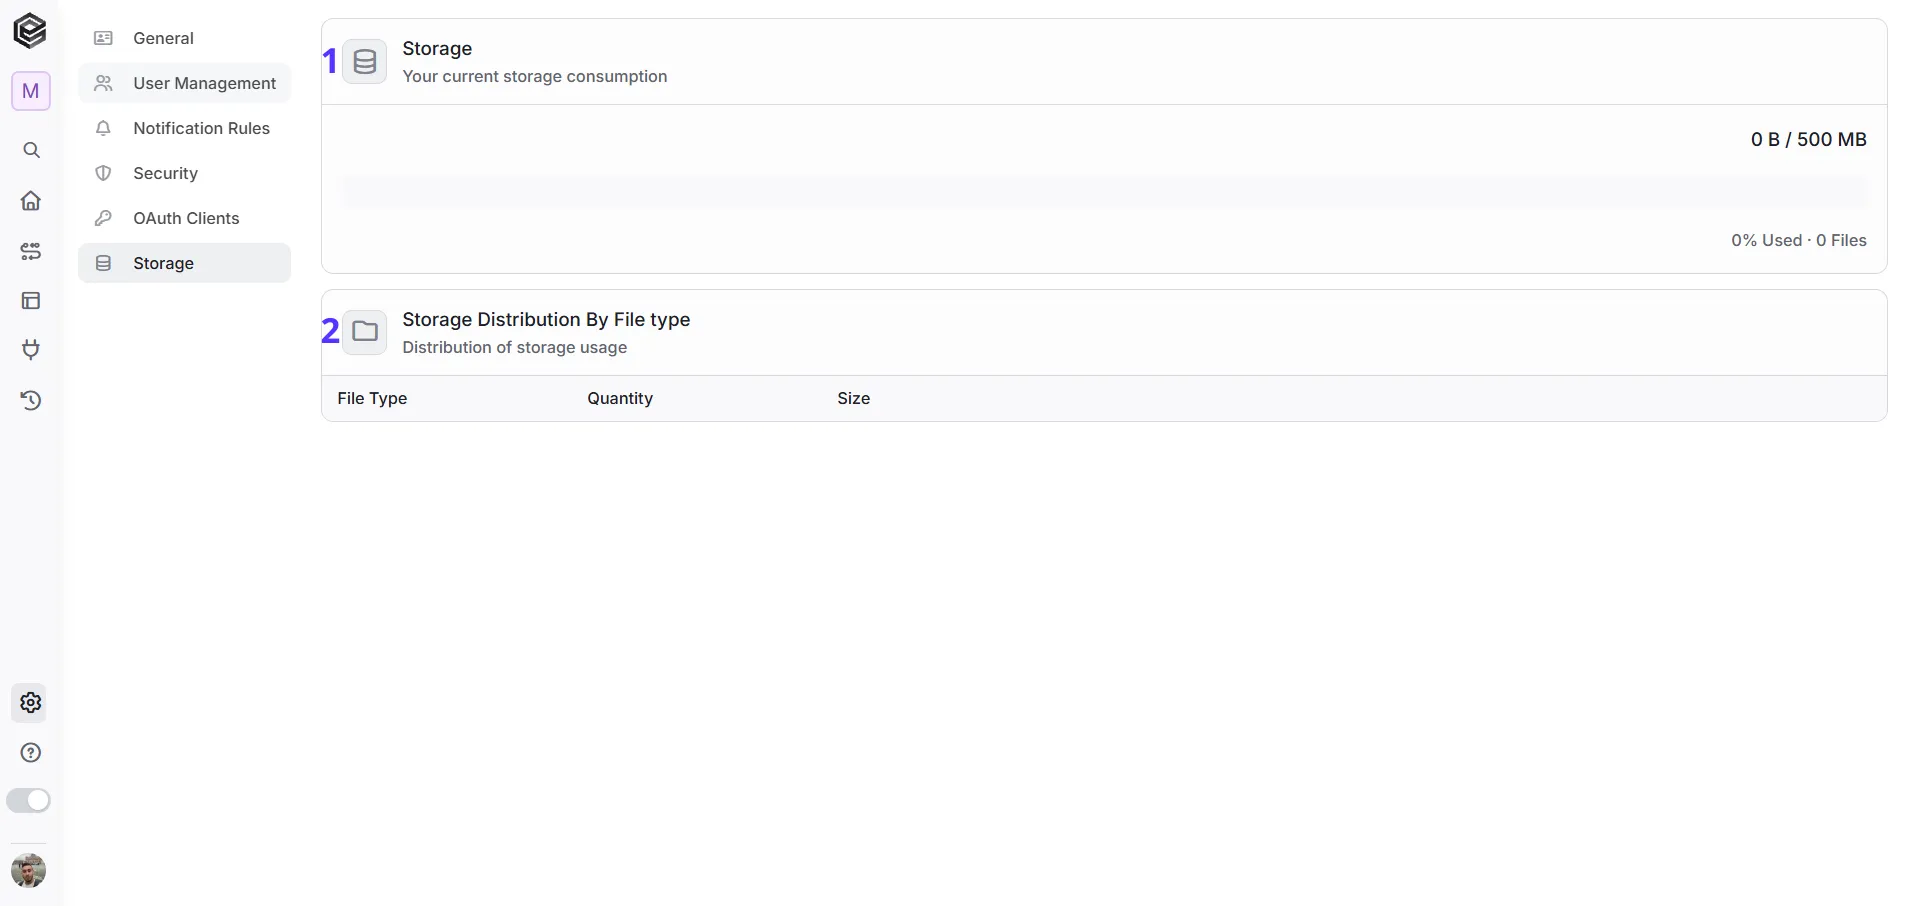Select Storage settings menu item

184,263
